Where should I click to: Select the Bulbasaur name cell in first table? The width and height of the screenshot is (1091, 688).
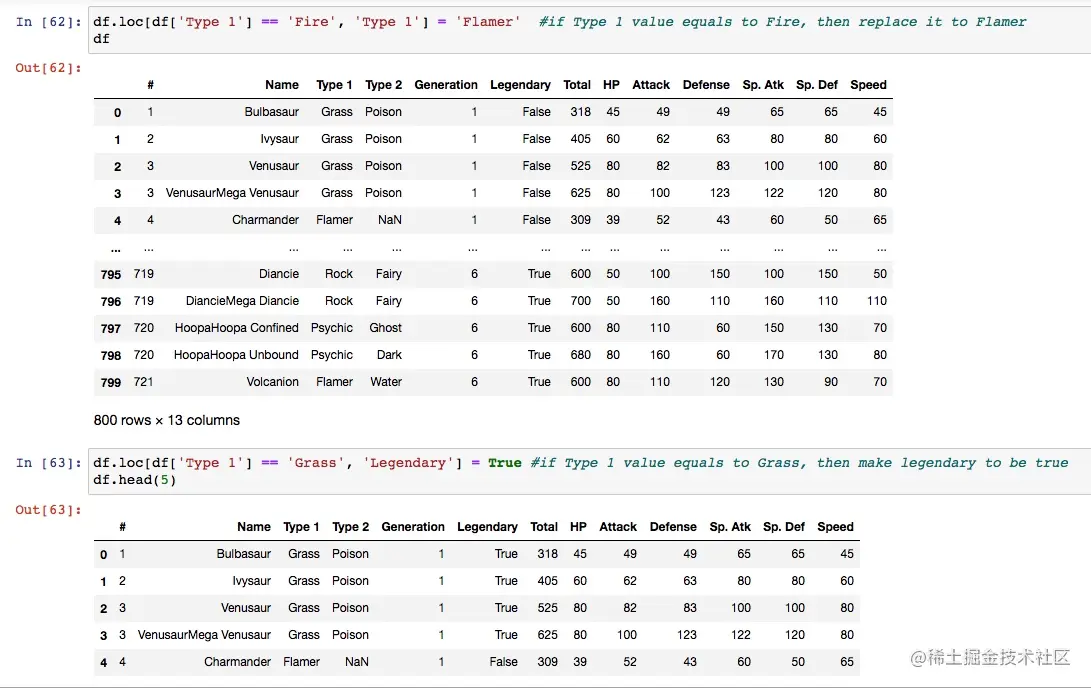(x=271, y=111)
